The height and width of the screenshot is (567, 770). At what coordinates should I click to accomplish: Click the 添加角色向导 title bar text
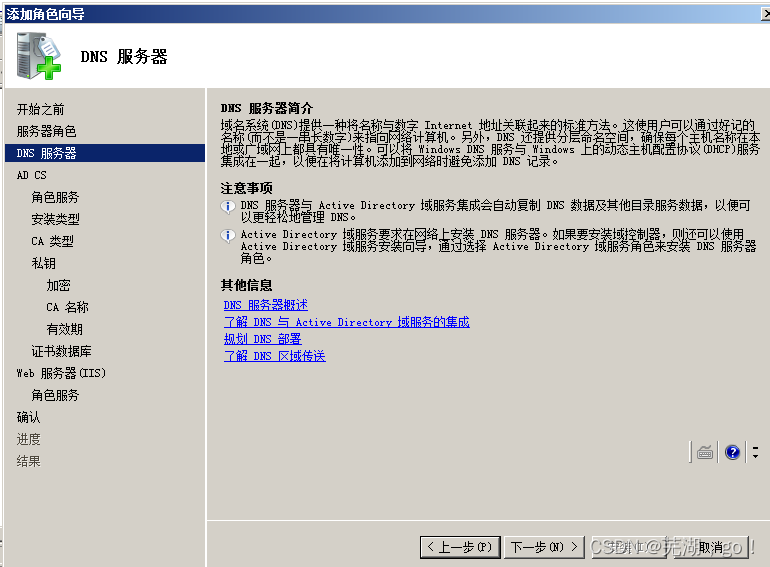coord(45,14)
